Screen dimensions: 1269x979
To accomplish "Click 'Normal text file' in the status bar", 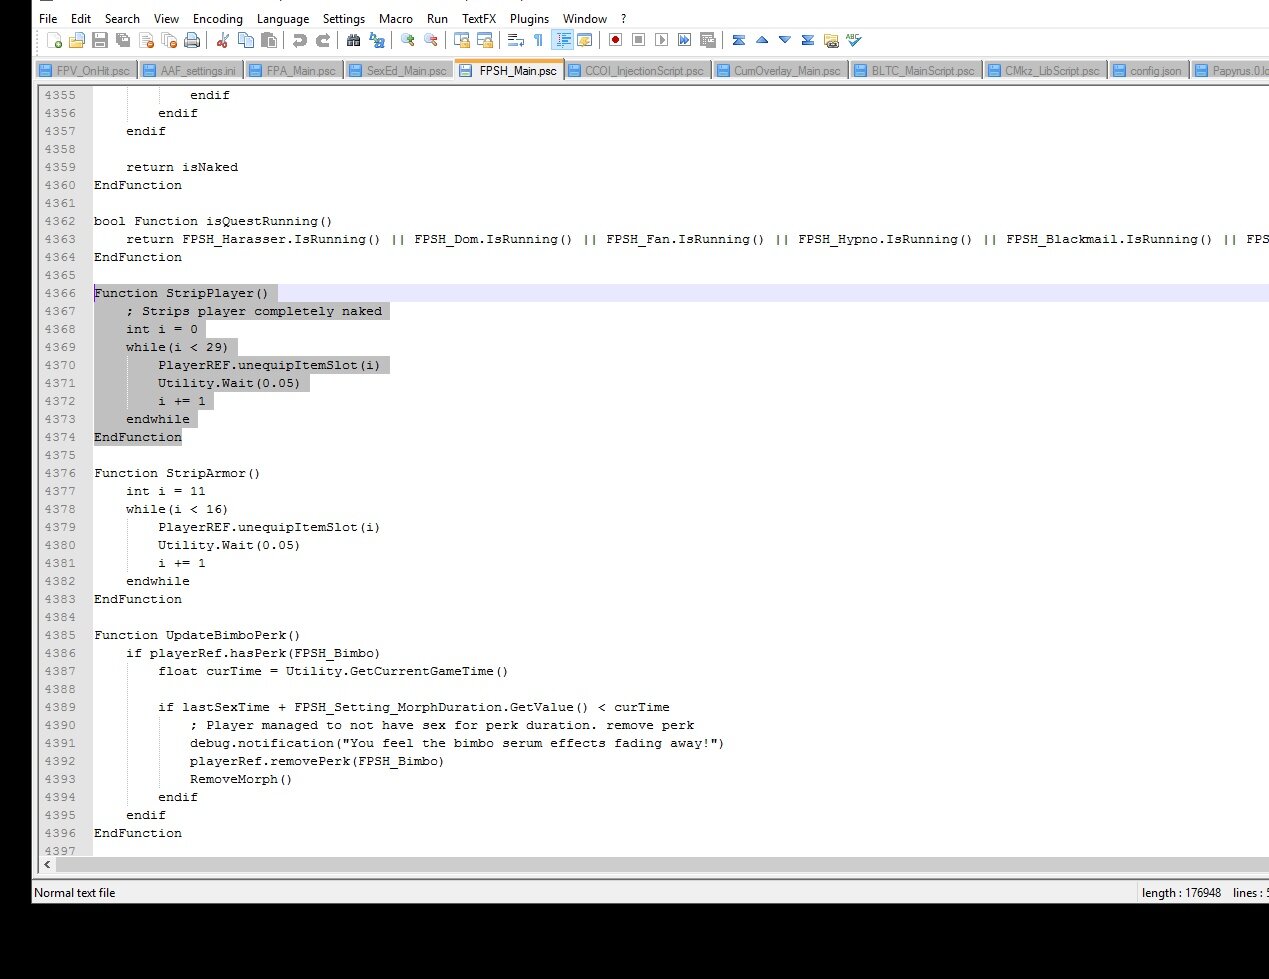I will pos(75,893).
